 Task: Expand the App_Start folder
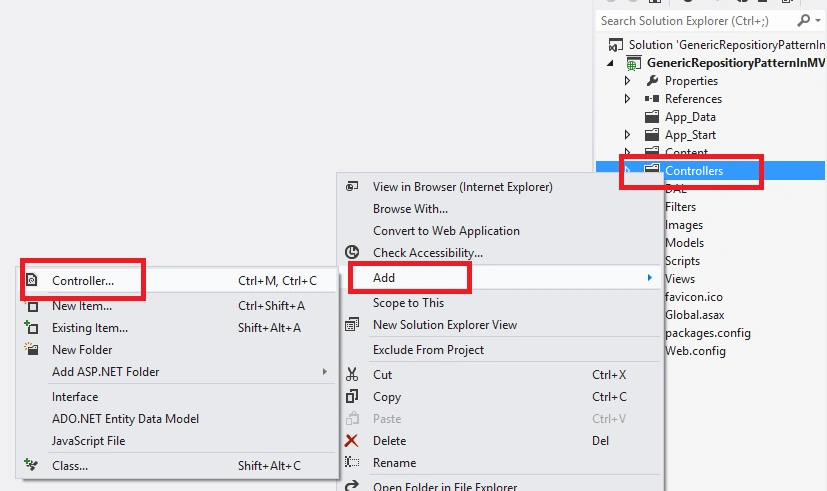pos(627,134)
